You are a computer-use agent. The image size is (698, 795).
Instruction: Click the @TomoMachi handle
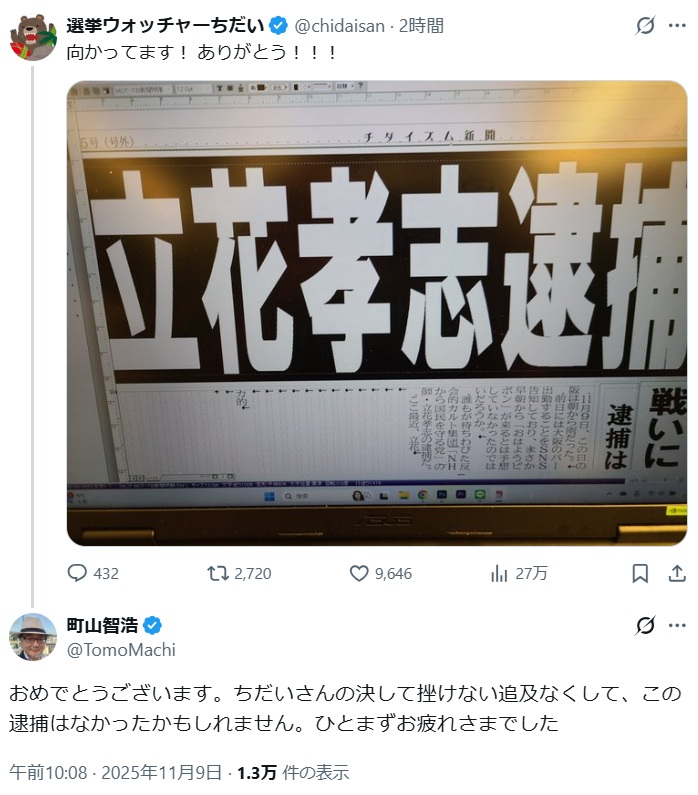click(x=121, y=649)
